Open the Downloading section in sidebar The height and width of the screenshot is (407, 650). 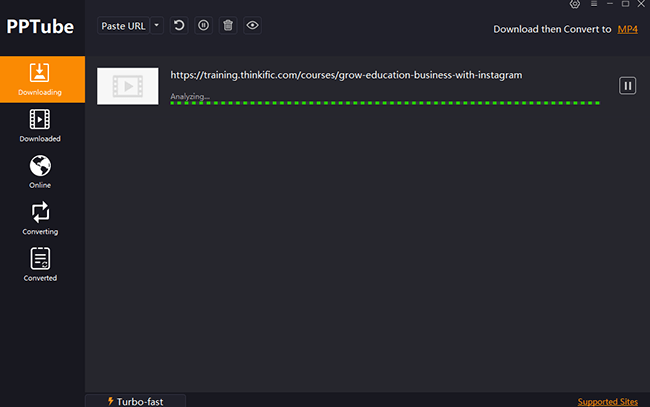pyautogui.click(x=42, y=80)
